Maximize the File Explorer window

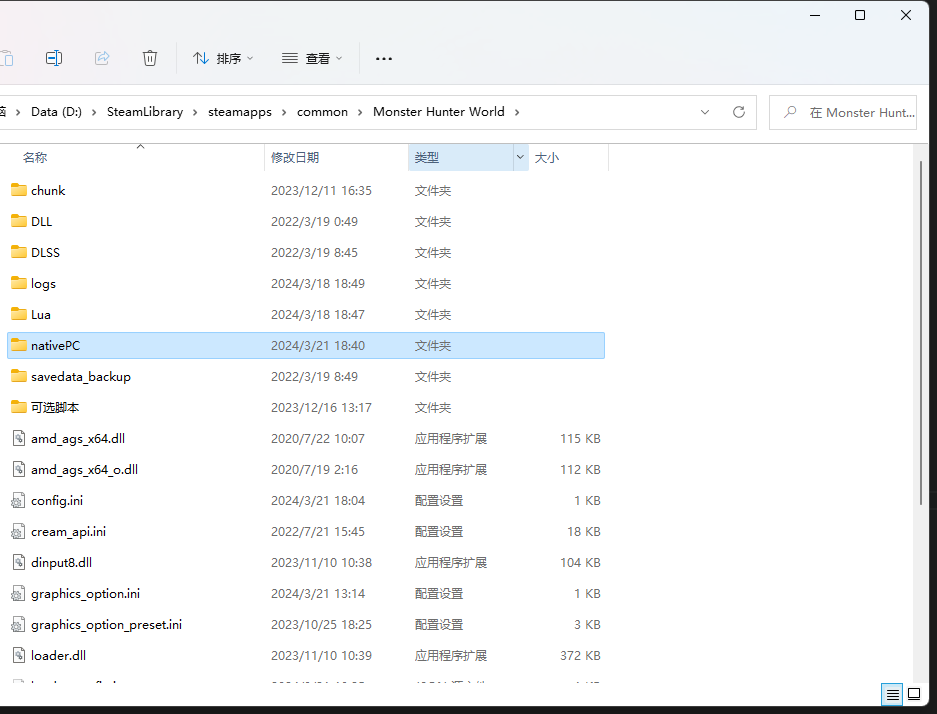[x=860, y=16]
